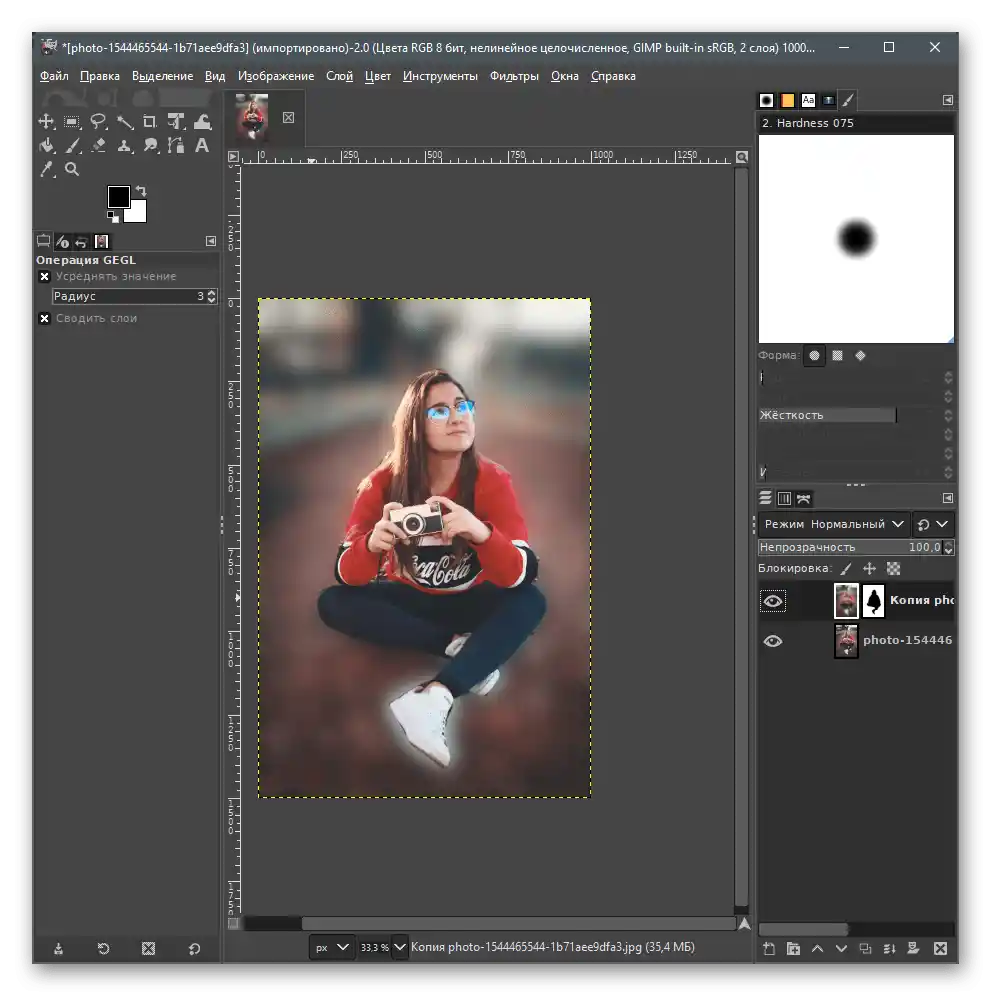Open tool options panel configuration menu
Image resolution: width=991 pixels, height=996 pixels.
[x=212, y=241]
